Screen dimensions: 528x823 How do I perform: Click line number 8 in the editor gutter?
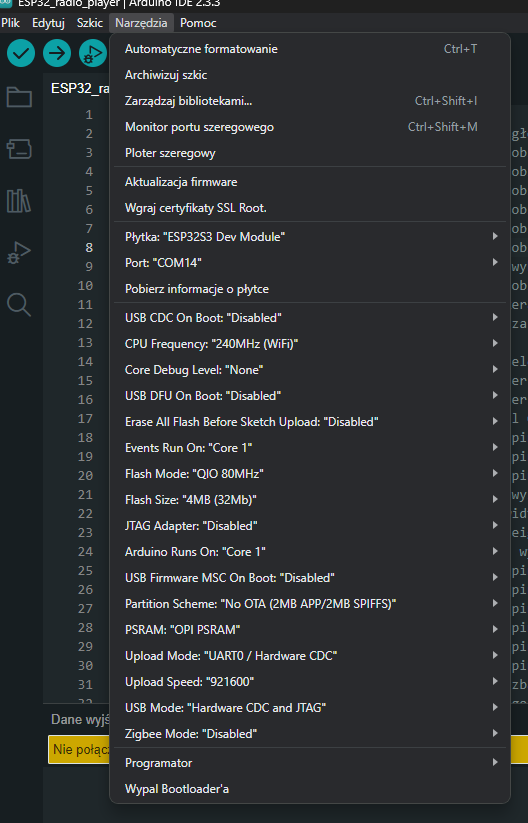pos(89,247)
